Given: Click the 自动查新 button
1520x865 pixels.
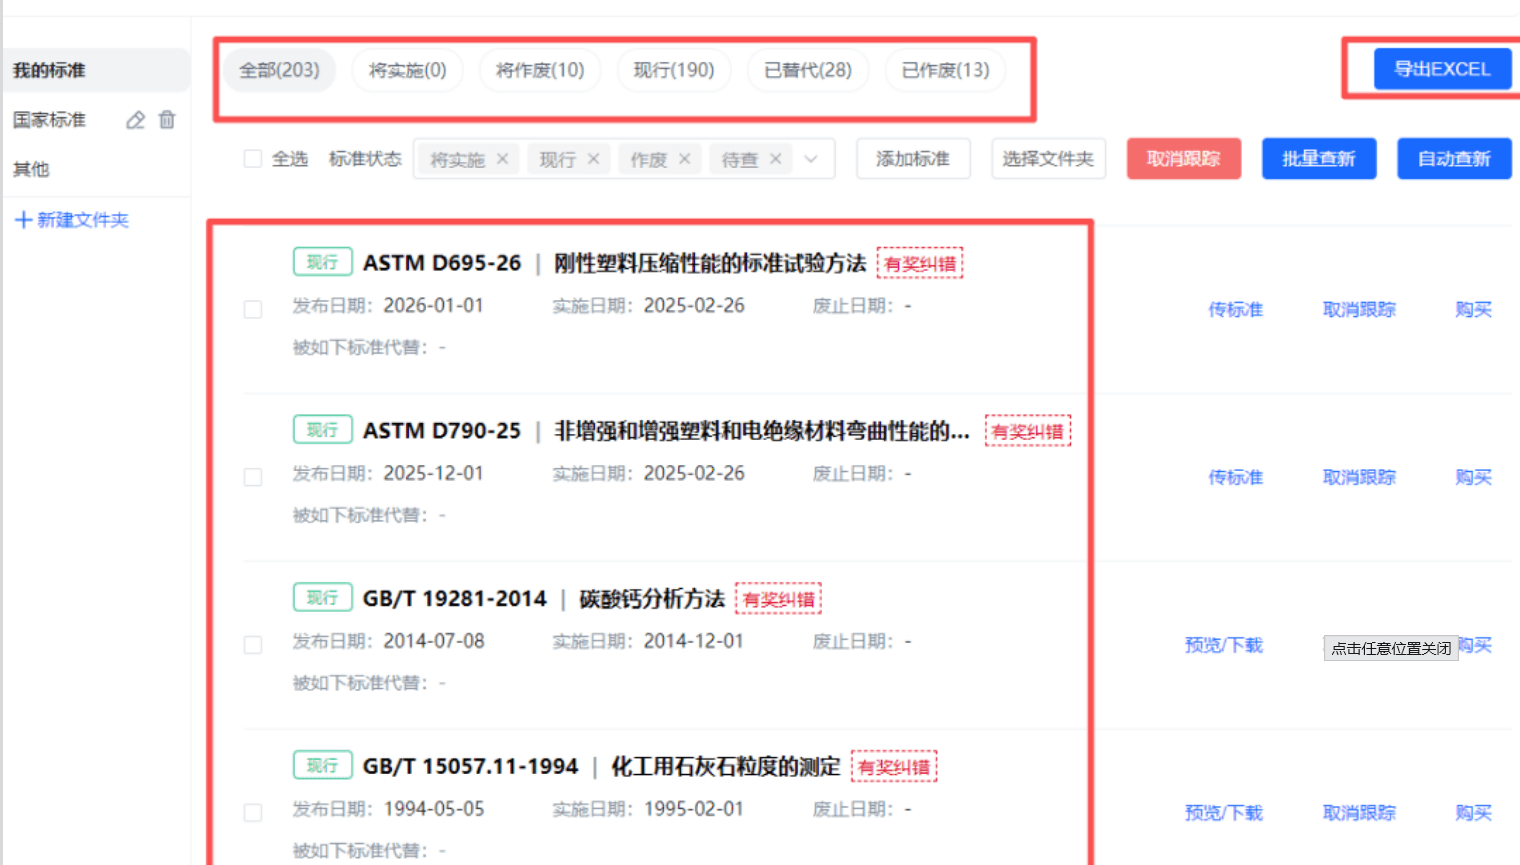Looking at the screenshot, I should tap(1454, 159).
